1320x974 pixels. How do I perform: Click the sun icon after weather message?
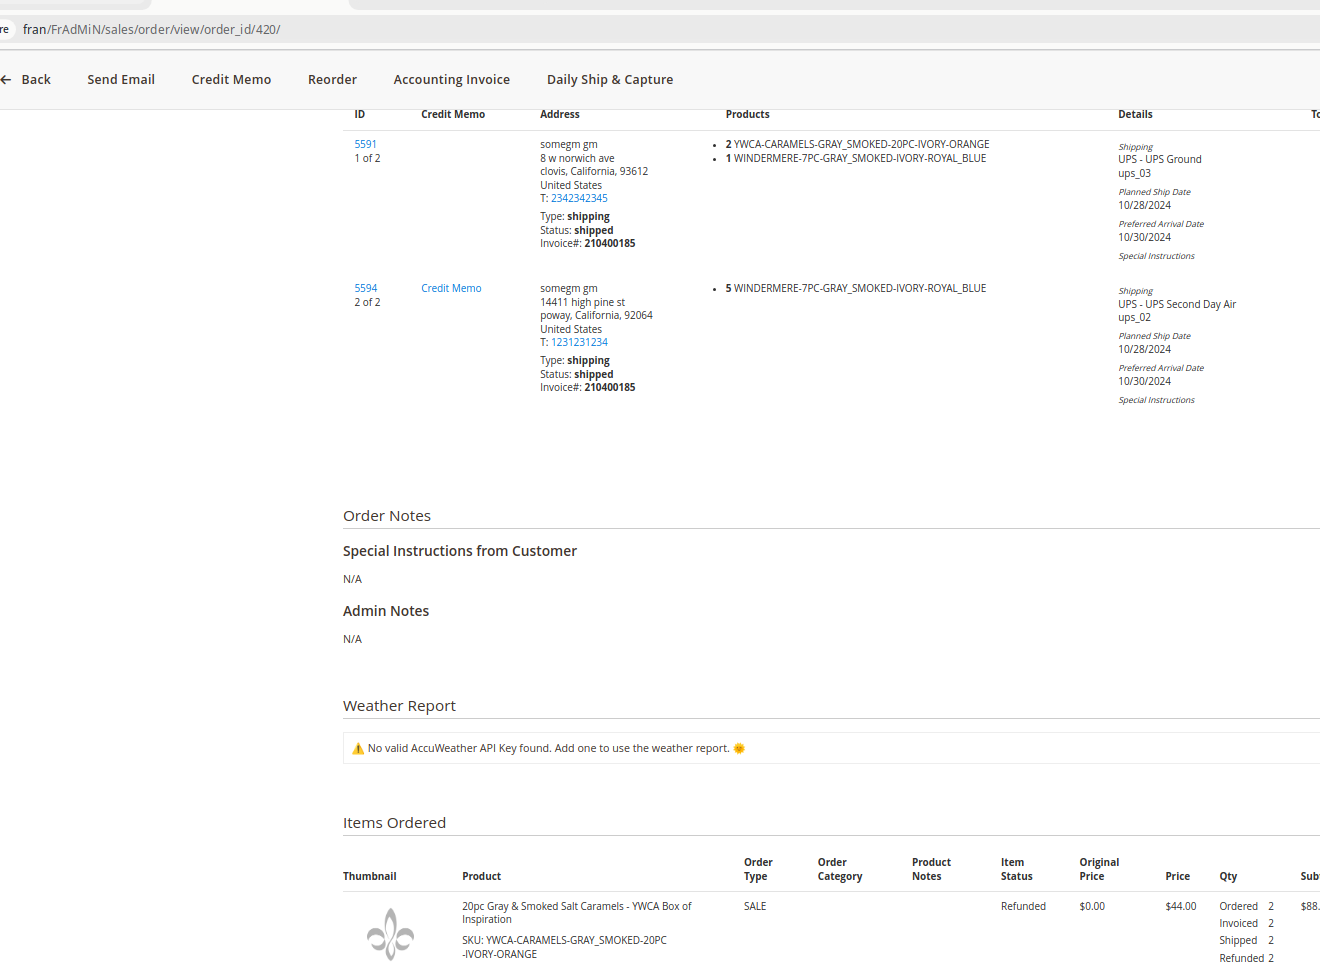coord(739,749)
